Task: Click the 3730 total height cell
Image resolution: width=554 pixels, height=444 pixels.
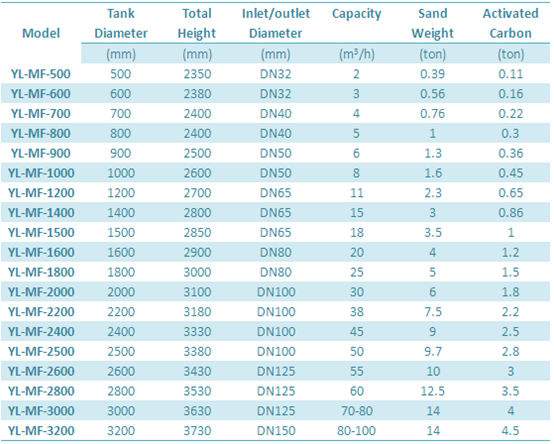Action: 197,431
